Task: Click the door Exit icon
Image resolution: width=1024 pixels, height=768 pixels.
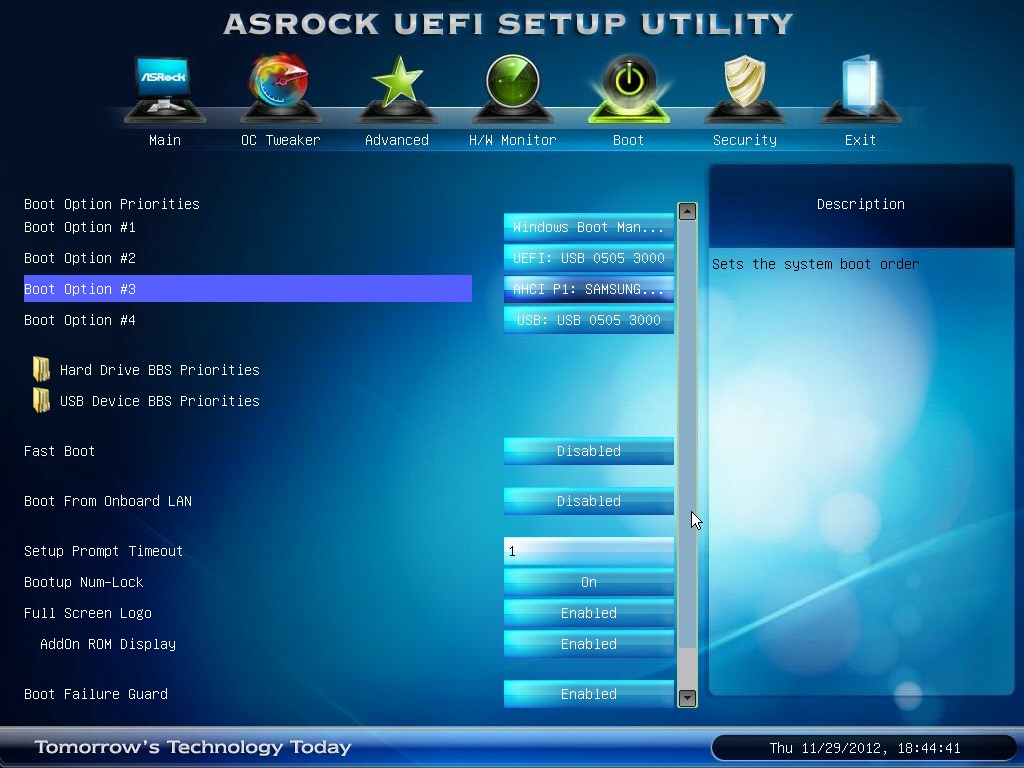Action: (860, 88)
